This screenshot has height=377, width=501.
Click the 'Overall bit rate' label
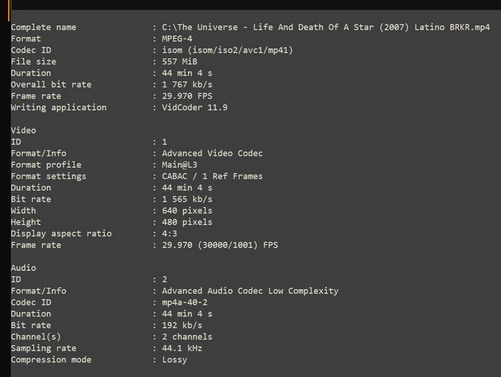coord(51,85)
